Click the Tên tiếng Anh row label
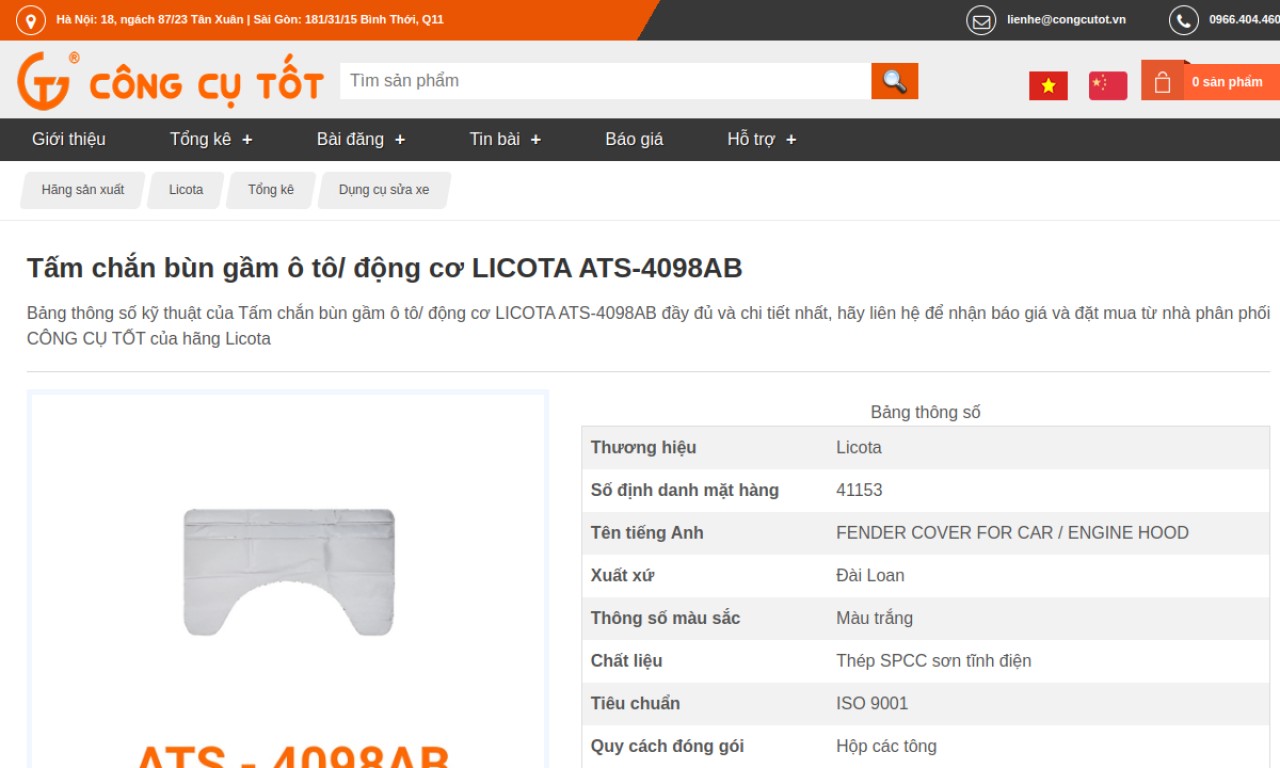 pyautogui.click(x=647, y=533)
